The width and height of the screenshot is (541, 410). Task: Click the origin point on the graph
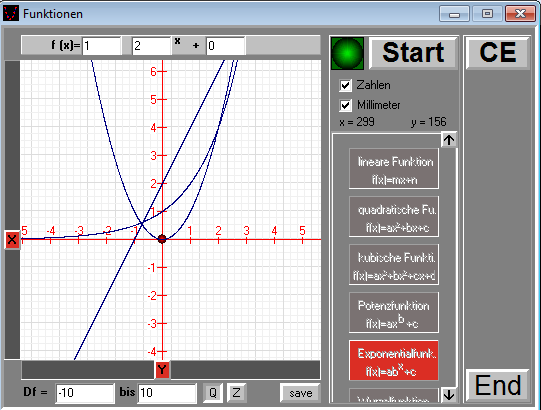point(162,239)
